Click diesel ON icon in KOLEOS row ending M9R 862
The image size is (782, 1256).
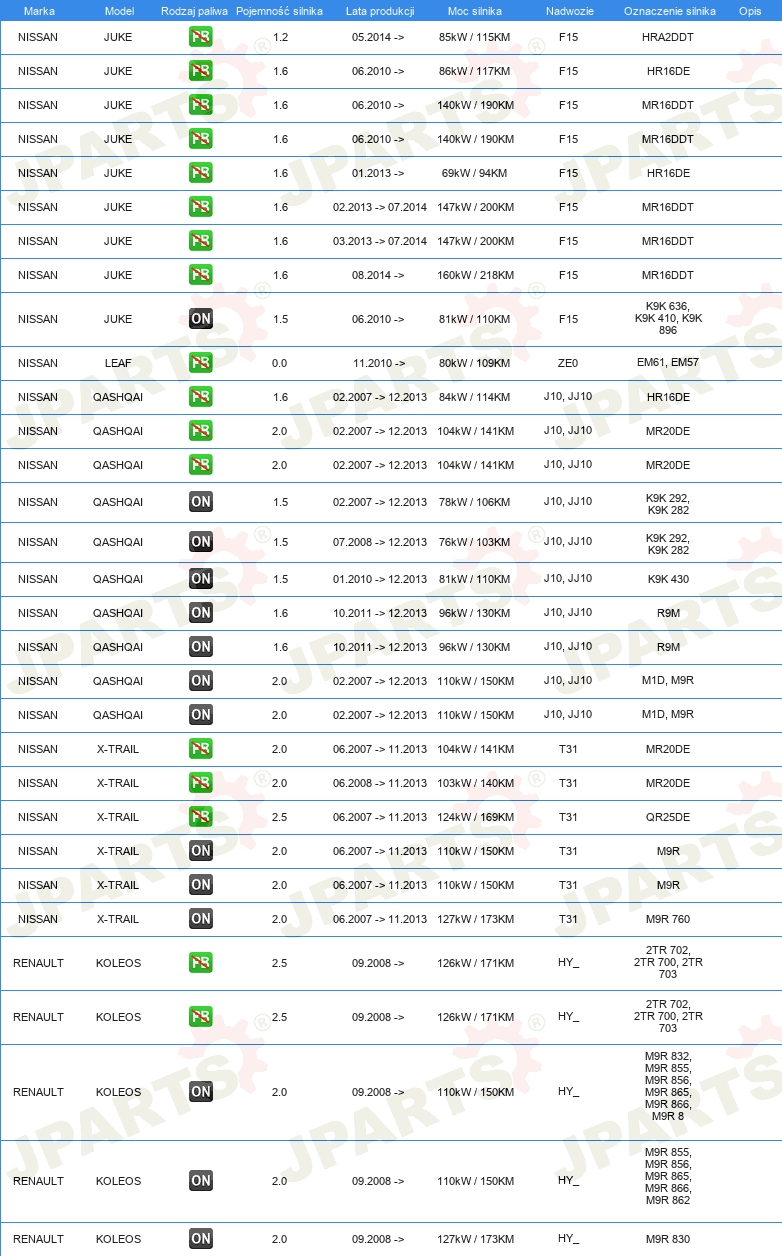point(200,1181)
